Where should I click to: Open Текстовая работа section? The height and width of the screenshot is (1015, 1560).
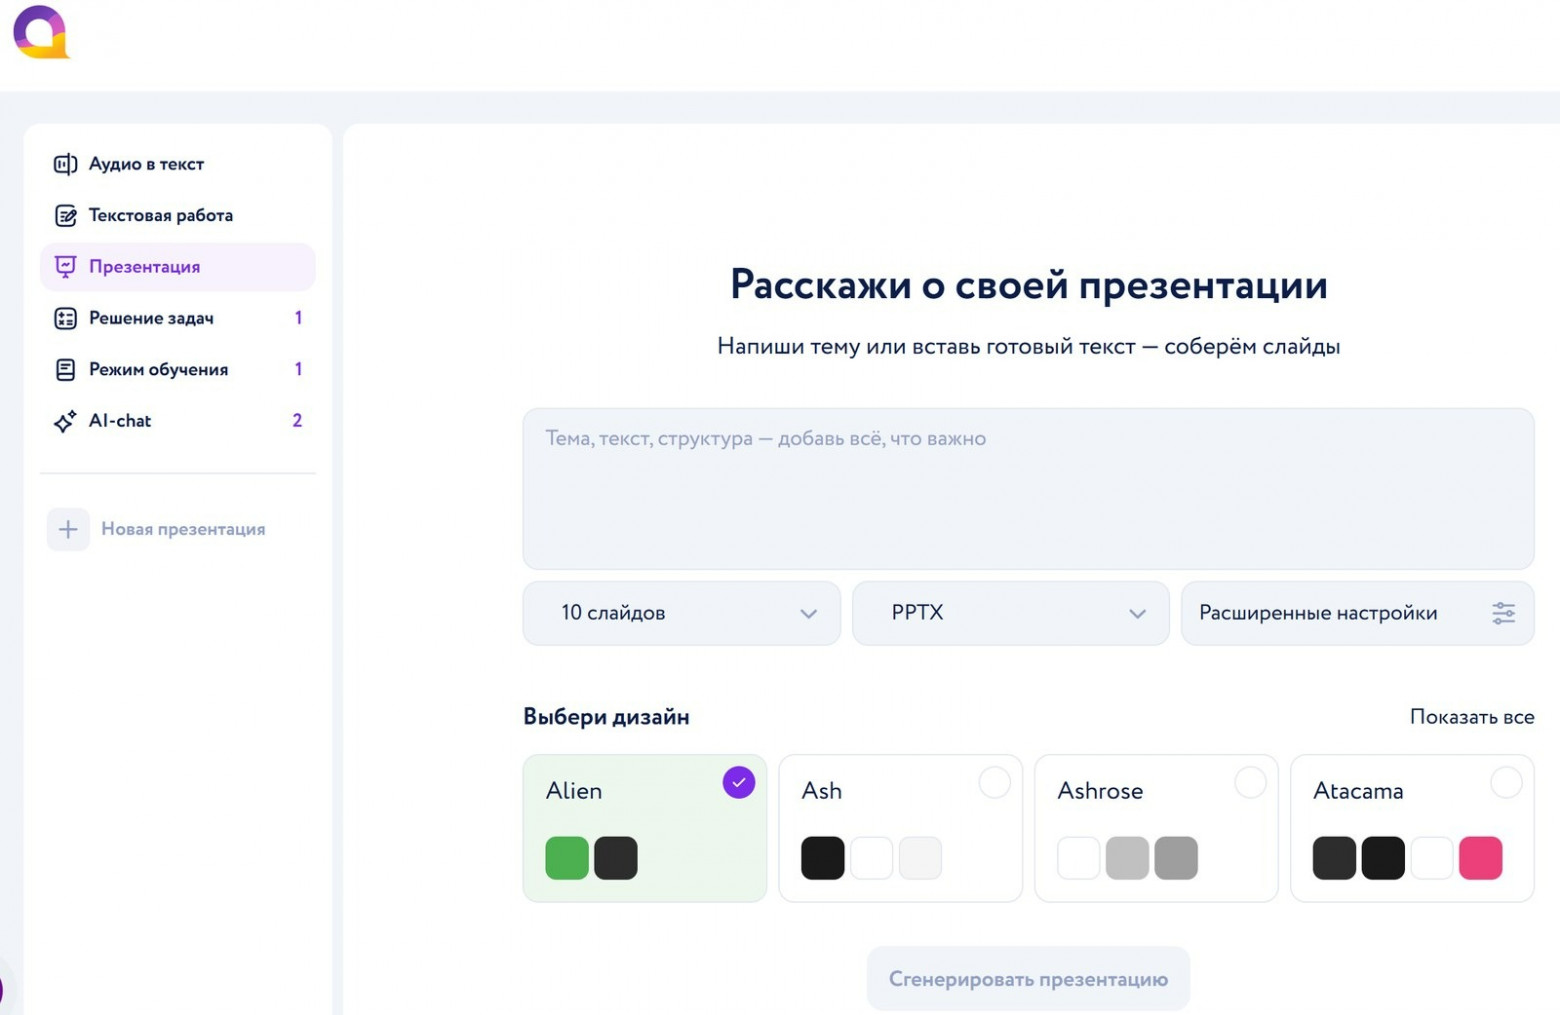coord(178,215)
